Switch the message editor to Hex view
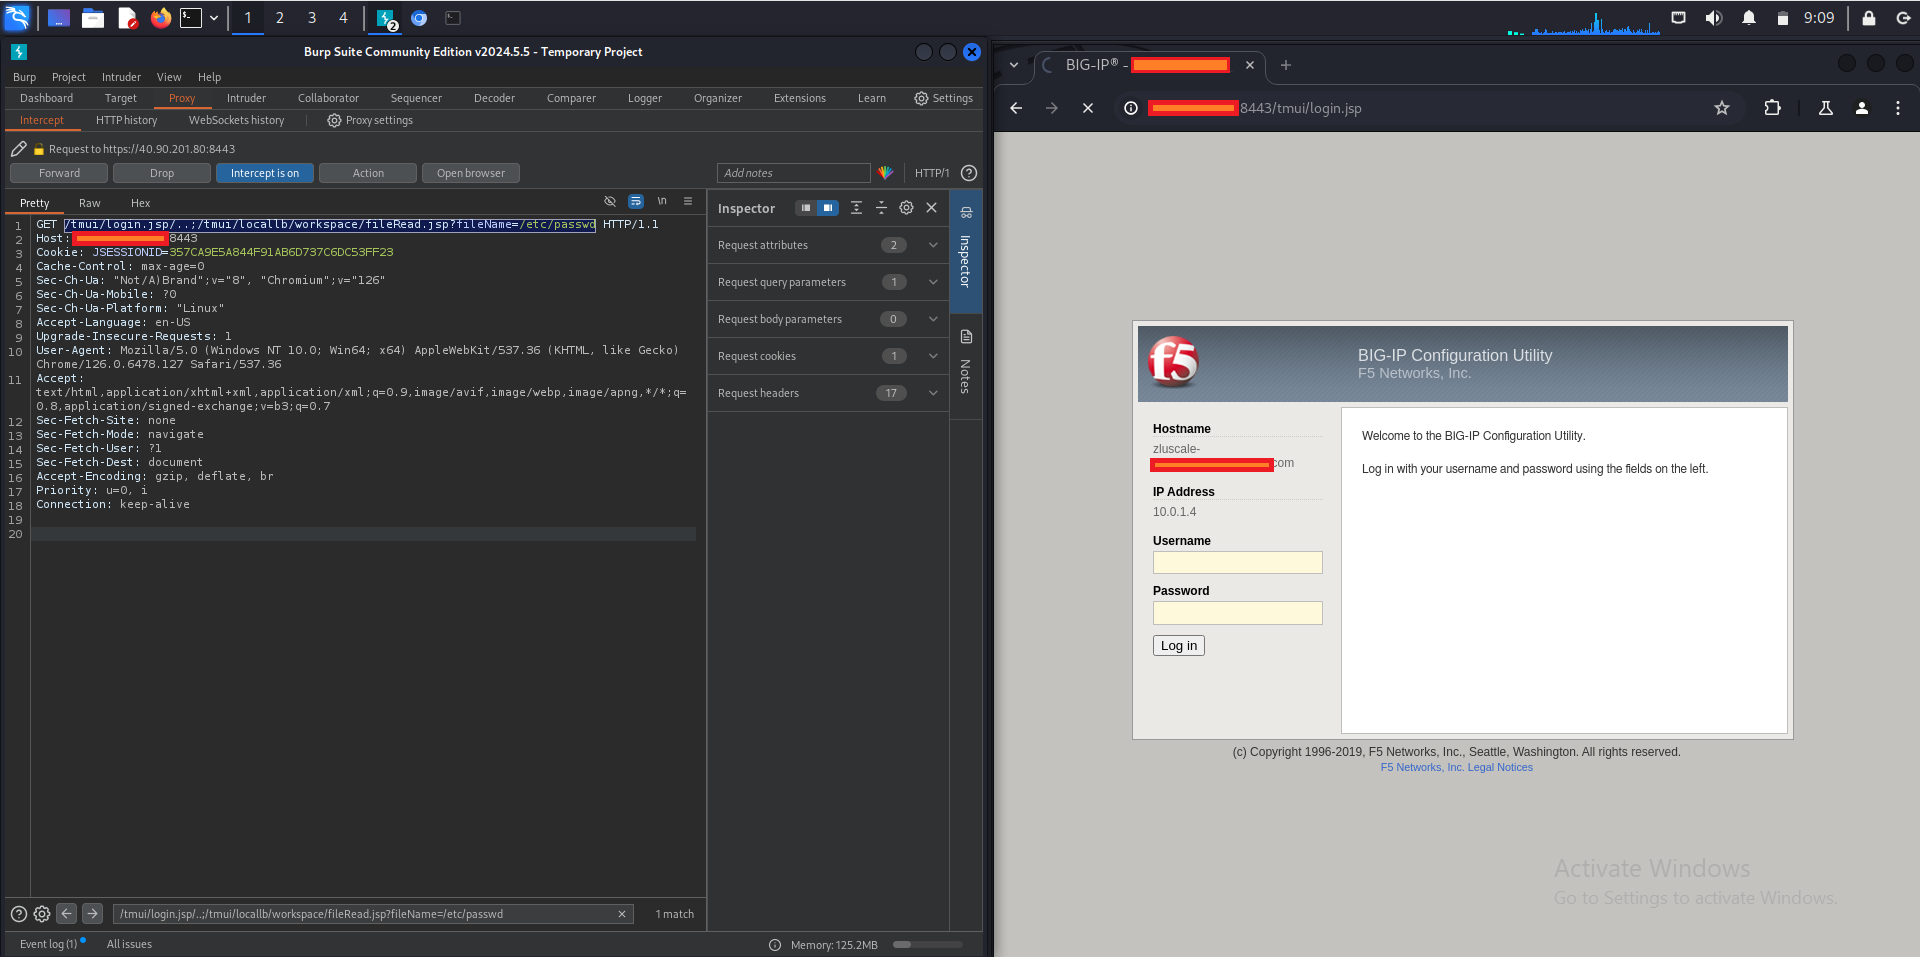The image size is (1920, 957). point(140,203)
